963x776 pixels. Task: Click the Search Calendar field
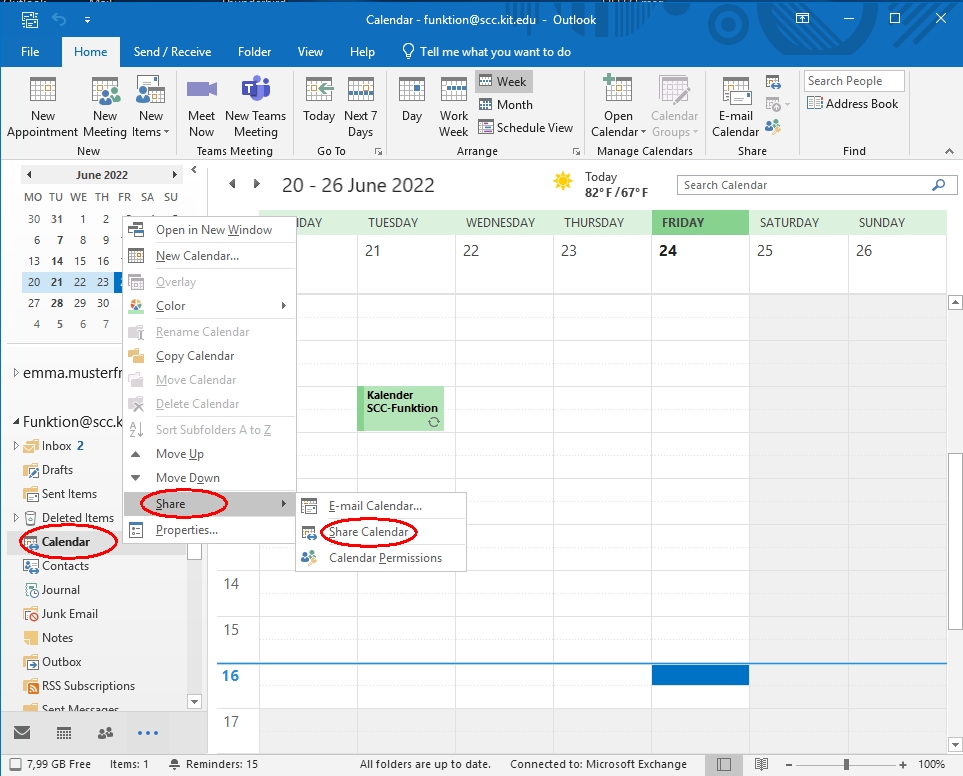(x=804, y=185)
